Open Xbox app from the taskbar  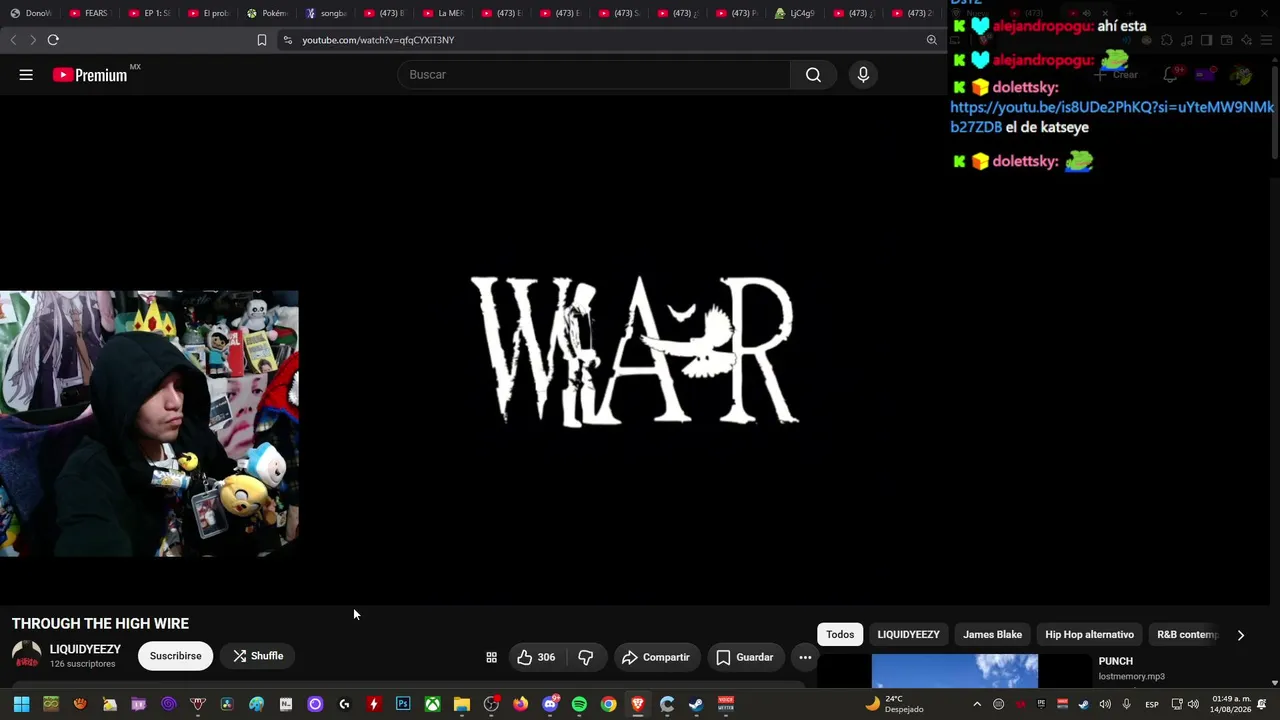point(432,704)
